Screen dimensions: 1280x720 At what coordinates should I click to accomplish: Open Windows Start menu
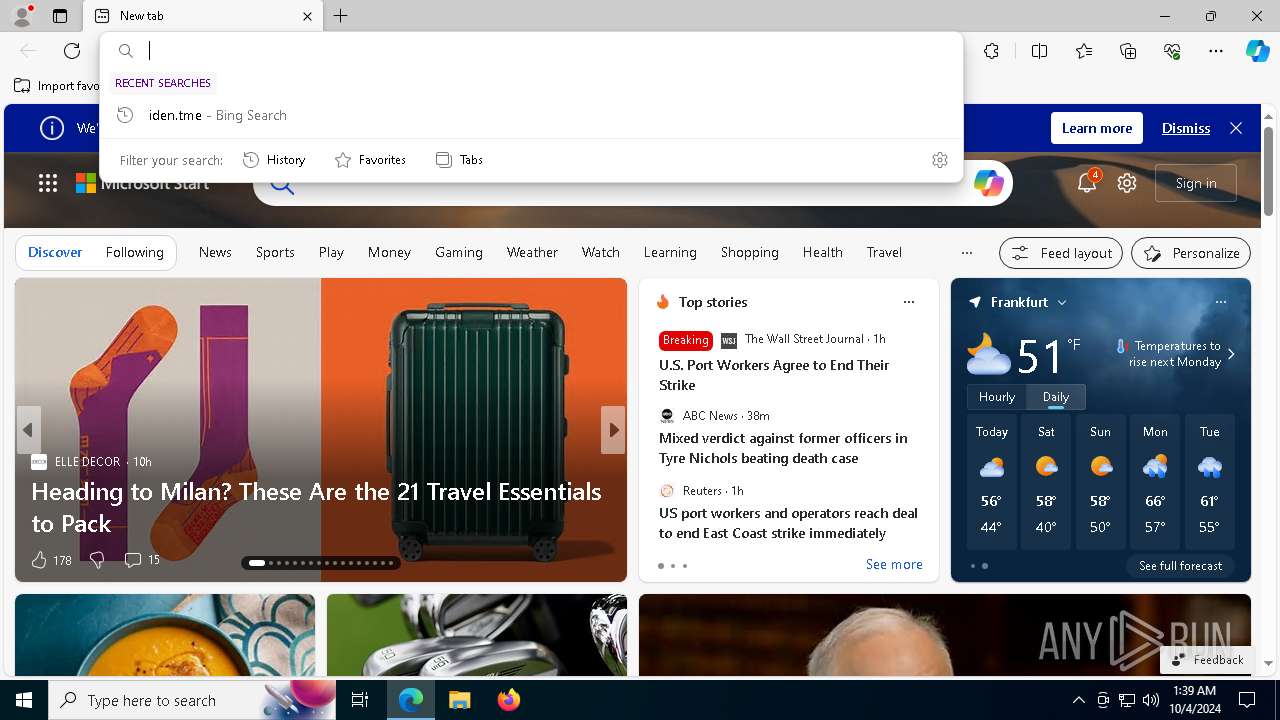pyautogui.click(x=24, y=700)
